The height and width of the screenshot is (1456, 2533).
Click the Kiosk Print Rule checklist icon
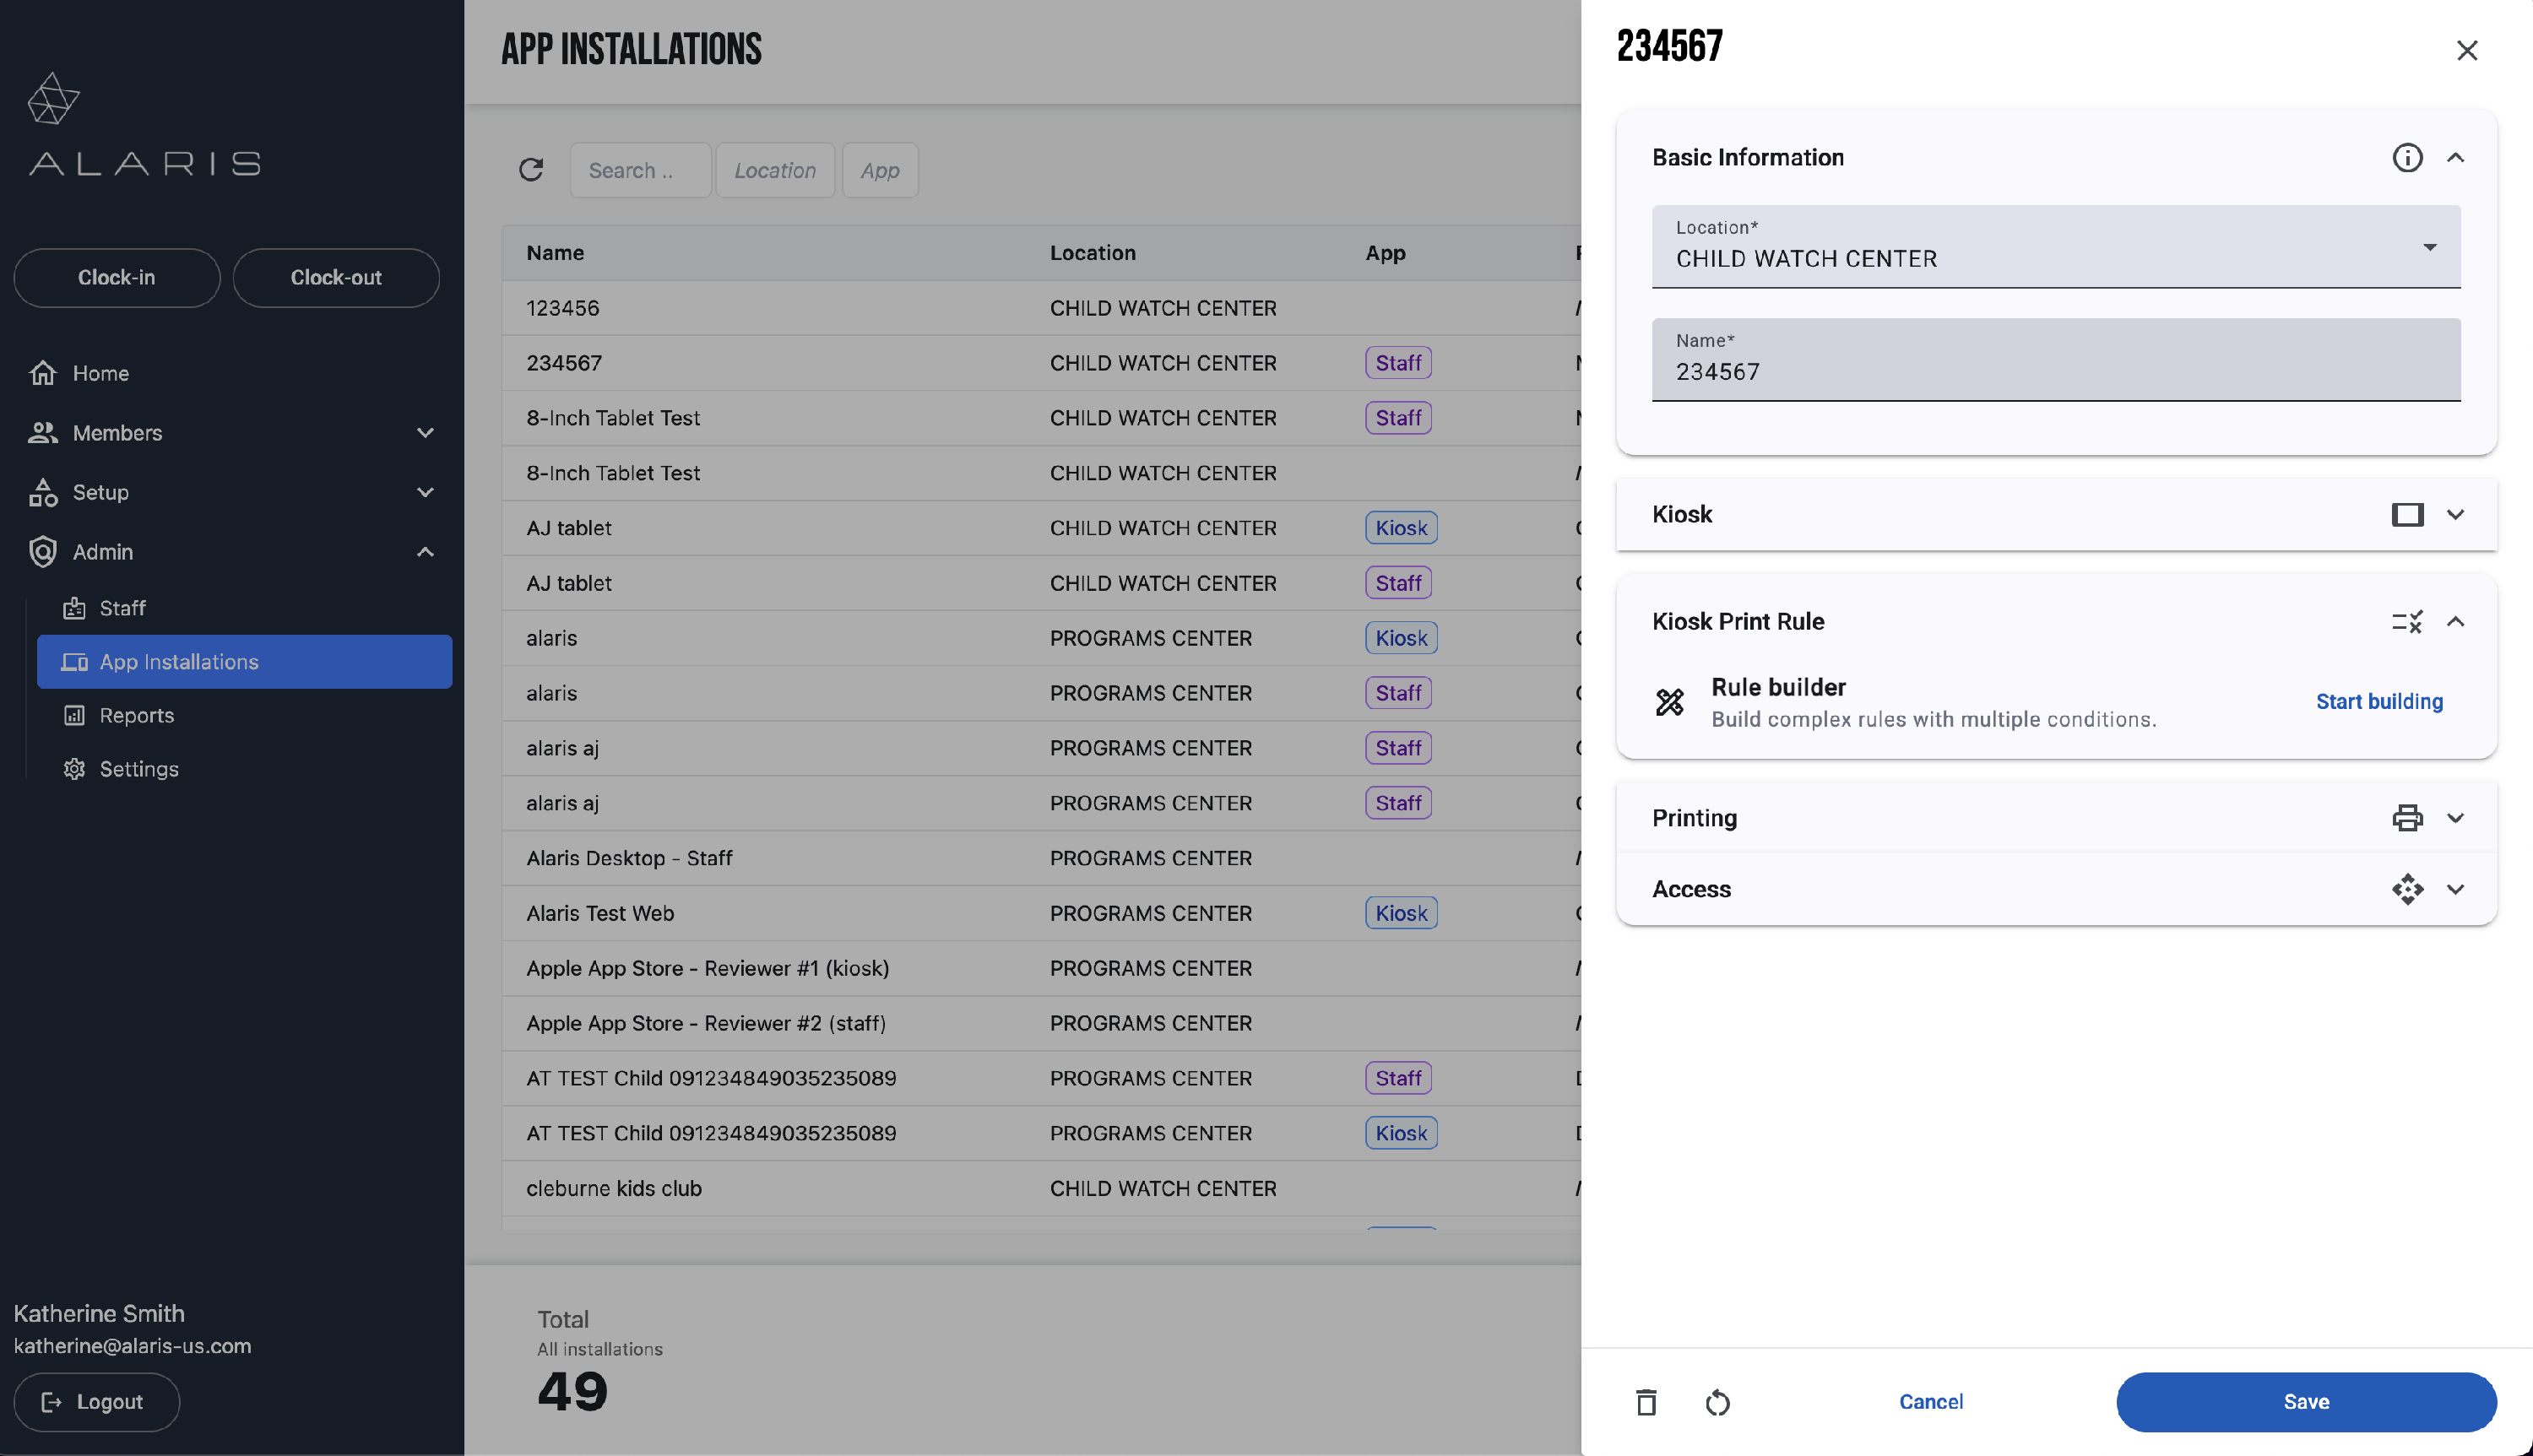tap(2406, 621)
